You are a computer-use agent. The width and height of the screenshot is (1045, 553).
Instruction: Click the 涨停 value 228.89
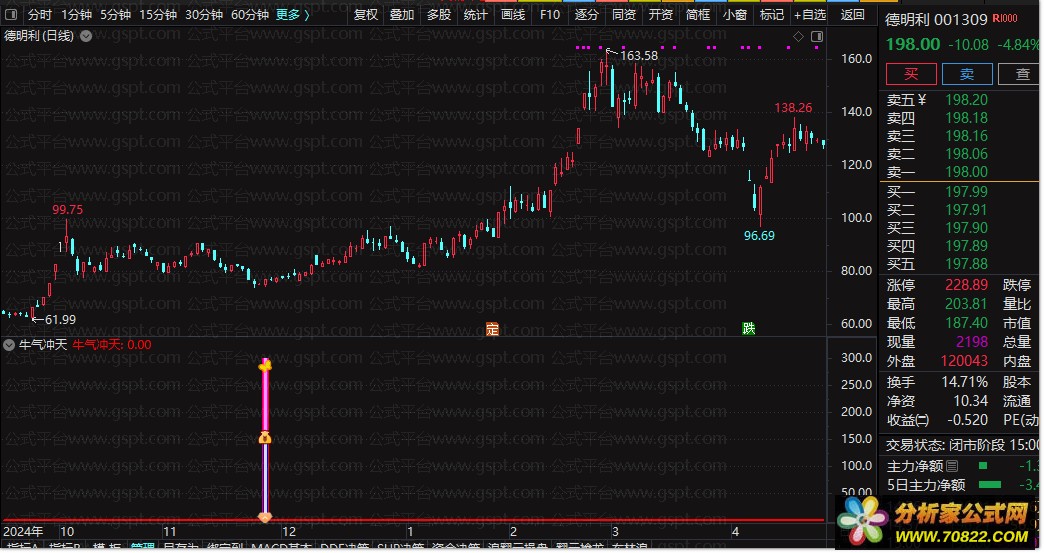pyautogui.click(x=966, y=285)
